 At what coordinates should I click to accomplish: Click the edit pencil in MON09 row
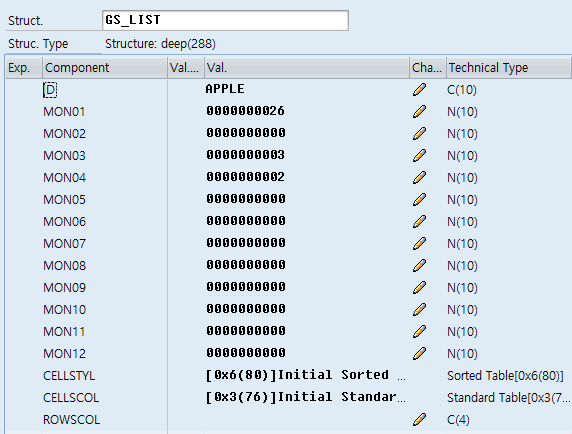pyautogui.click(x=420, y=287)
